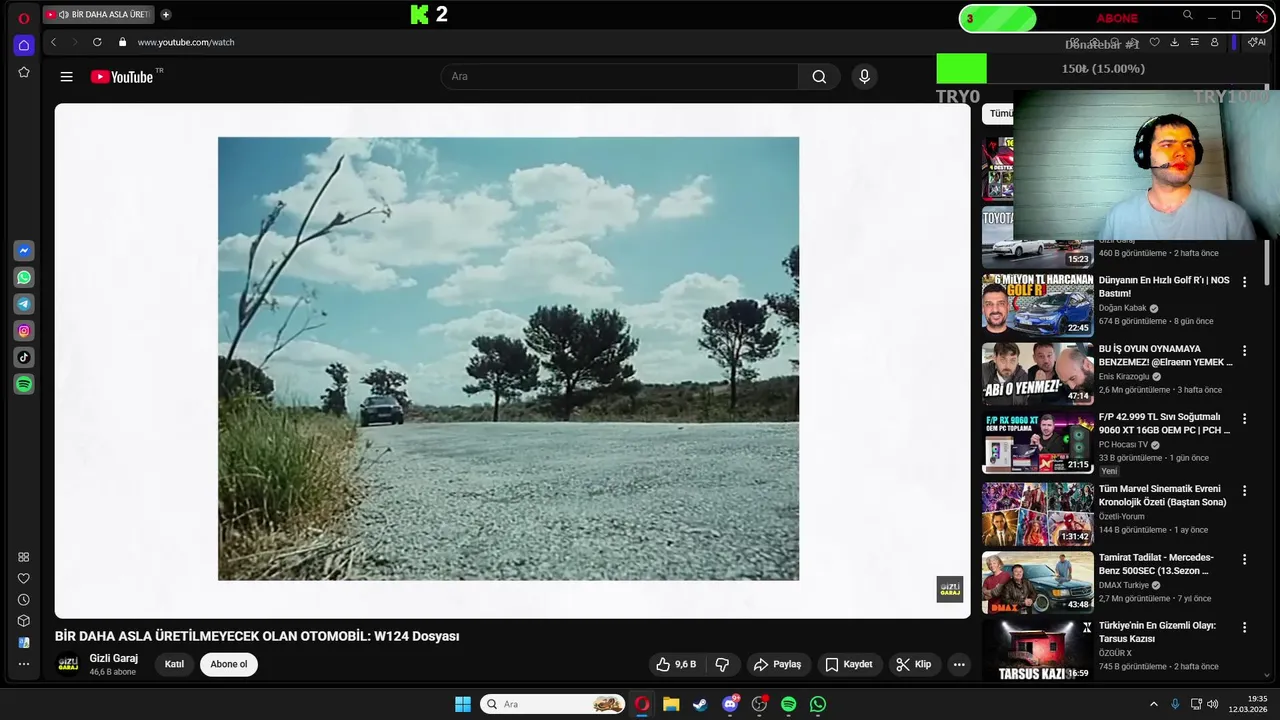The width and height of the screenshot is (1280, 720).
Task: Open Opera AI assistant button
Action: pos(1257,42)
